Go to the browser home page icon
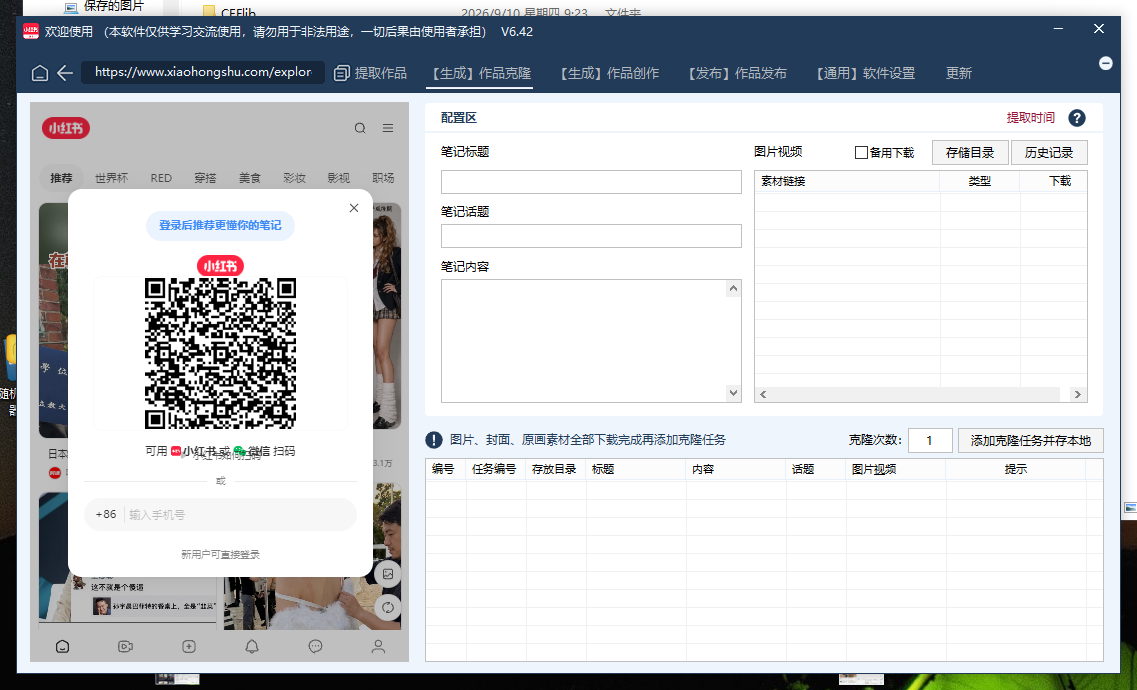Screen dimensions: 1137x690 click(40, 73)
